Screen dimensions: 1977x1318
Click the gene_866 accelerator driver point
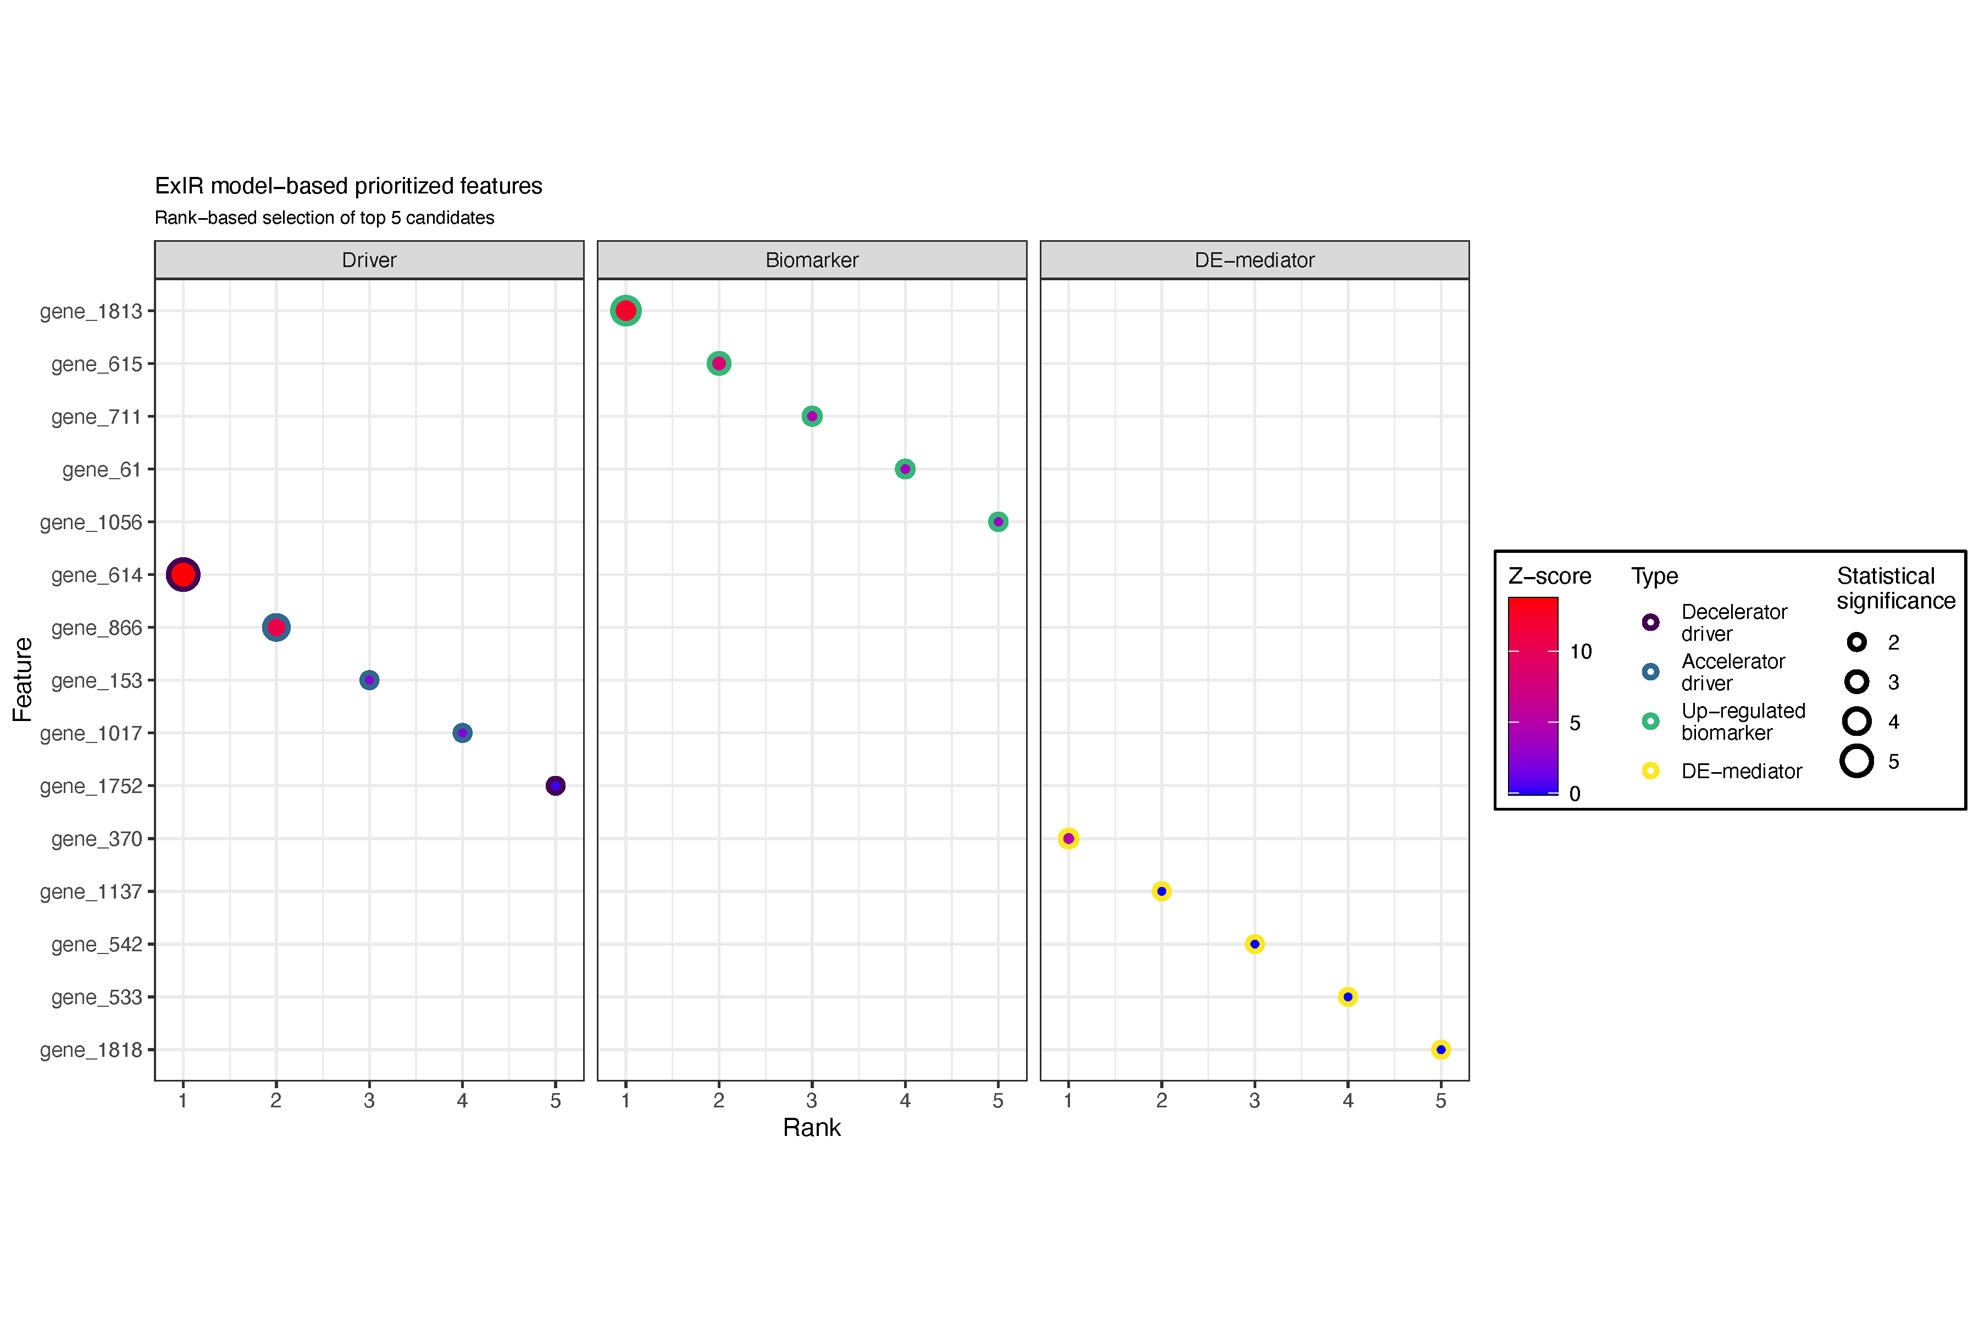click(276, 628)
